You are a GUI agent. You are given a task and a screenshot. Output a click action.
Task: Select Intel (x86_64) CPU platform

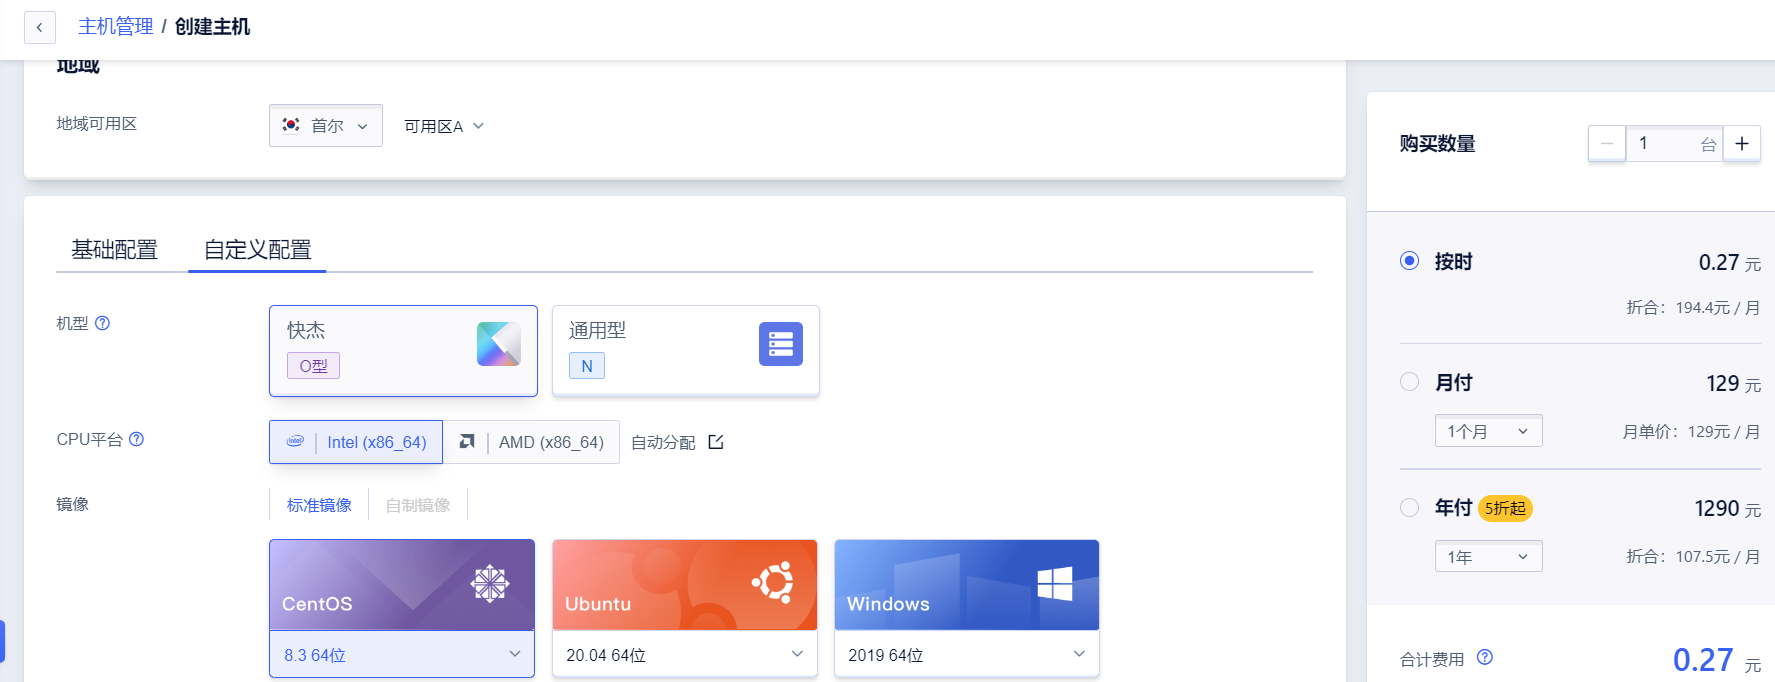(356, 442)
